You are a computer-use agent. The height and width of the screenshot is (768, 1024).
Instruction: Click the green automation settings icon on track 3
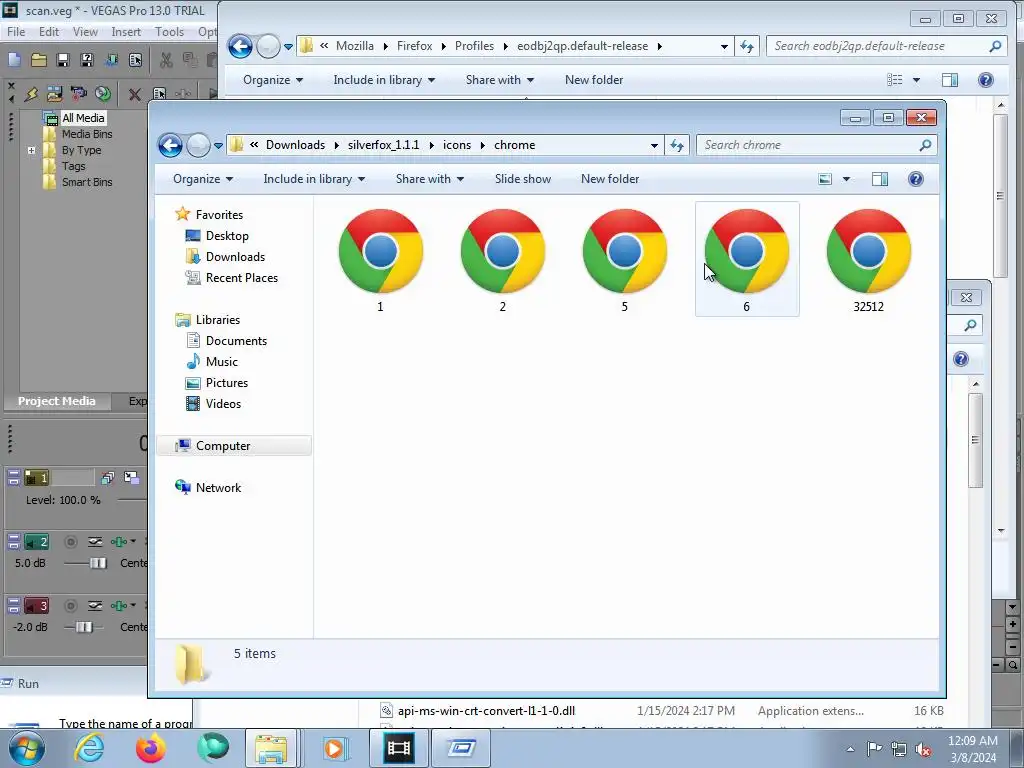119,605
